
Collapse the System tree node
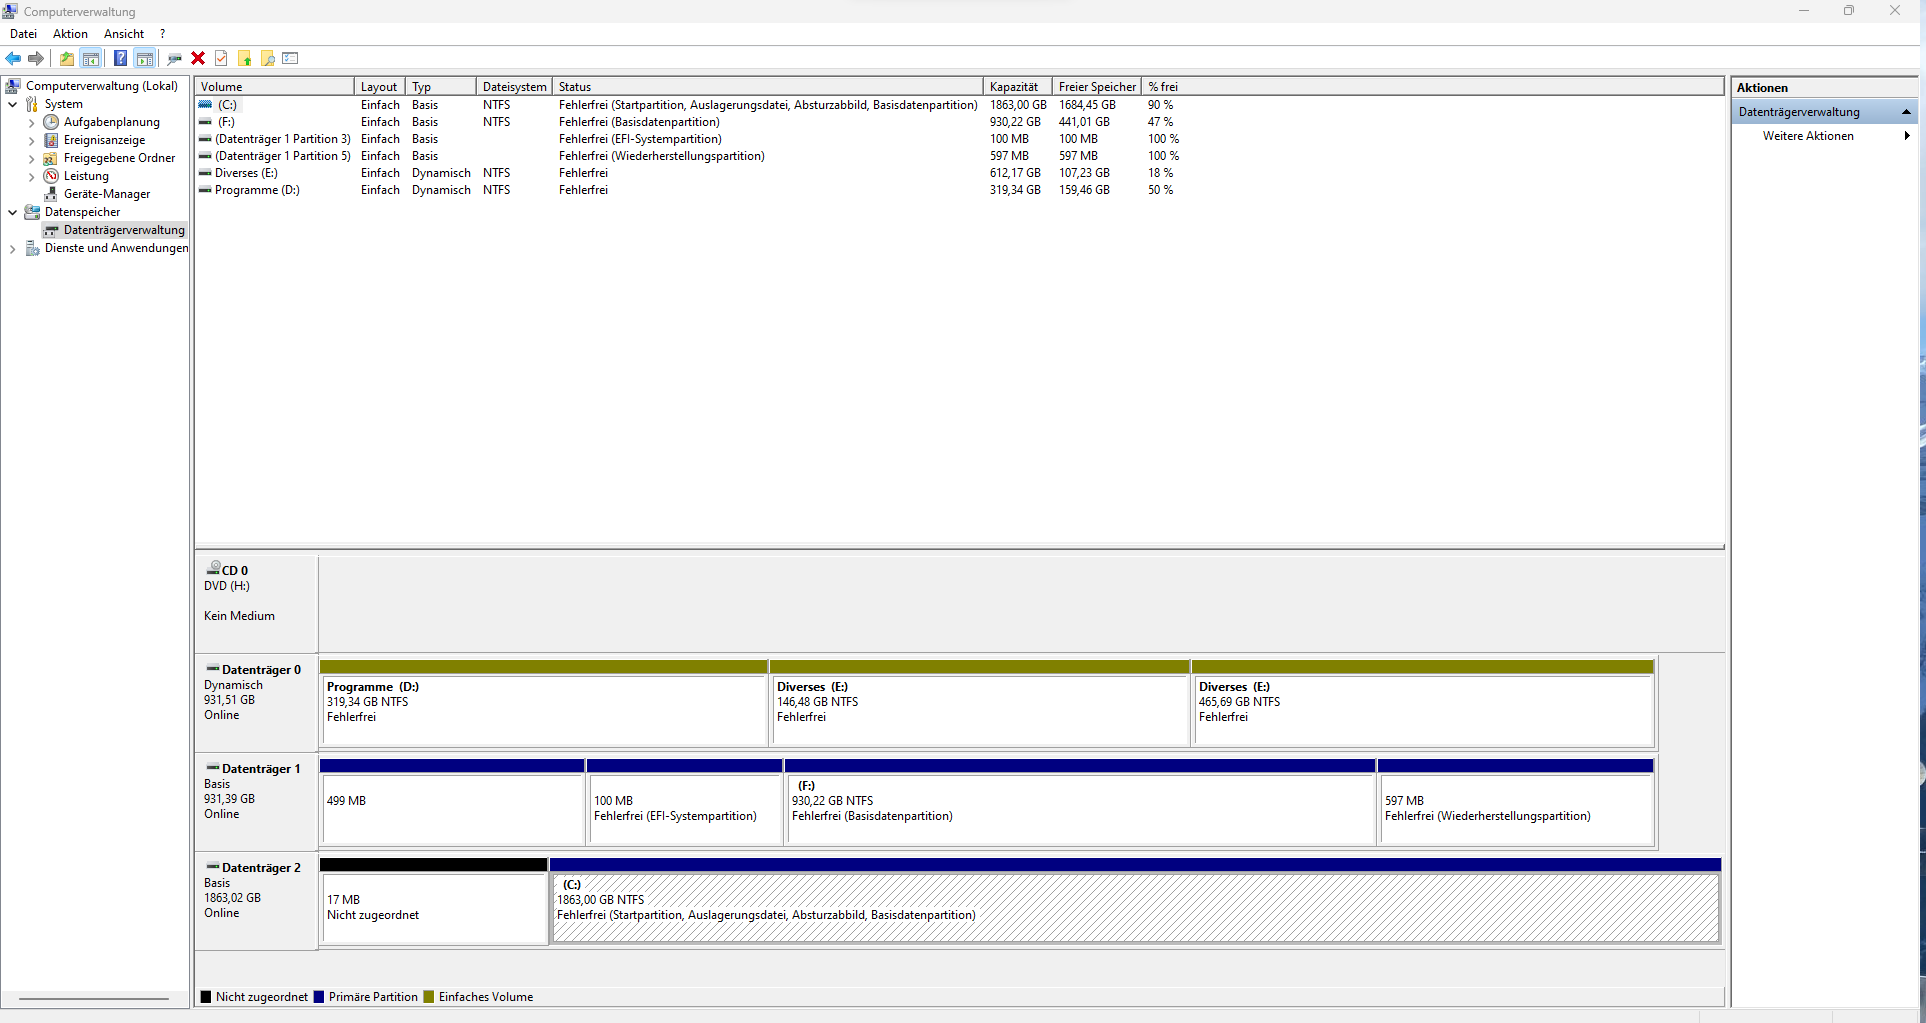(x=12, y=104)
